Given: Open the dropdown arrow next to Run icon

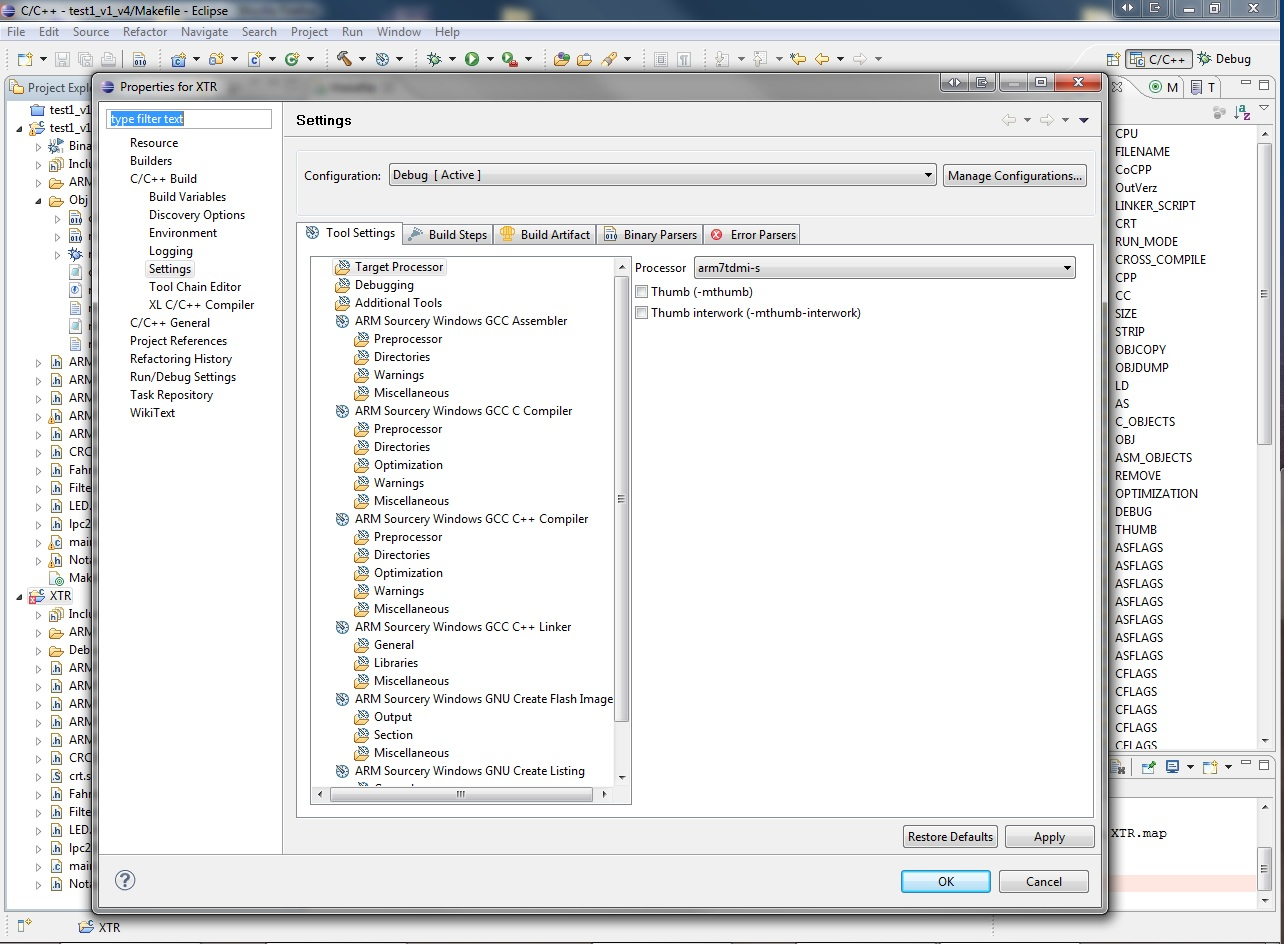Looking at the screenshot, I should click(488, 59).
